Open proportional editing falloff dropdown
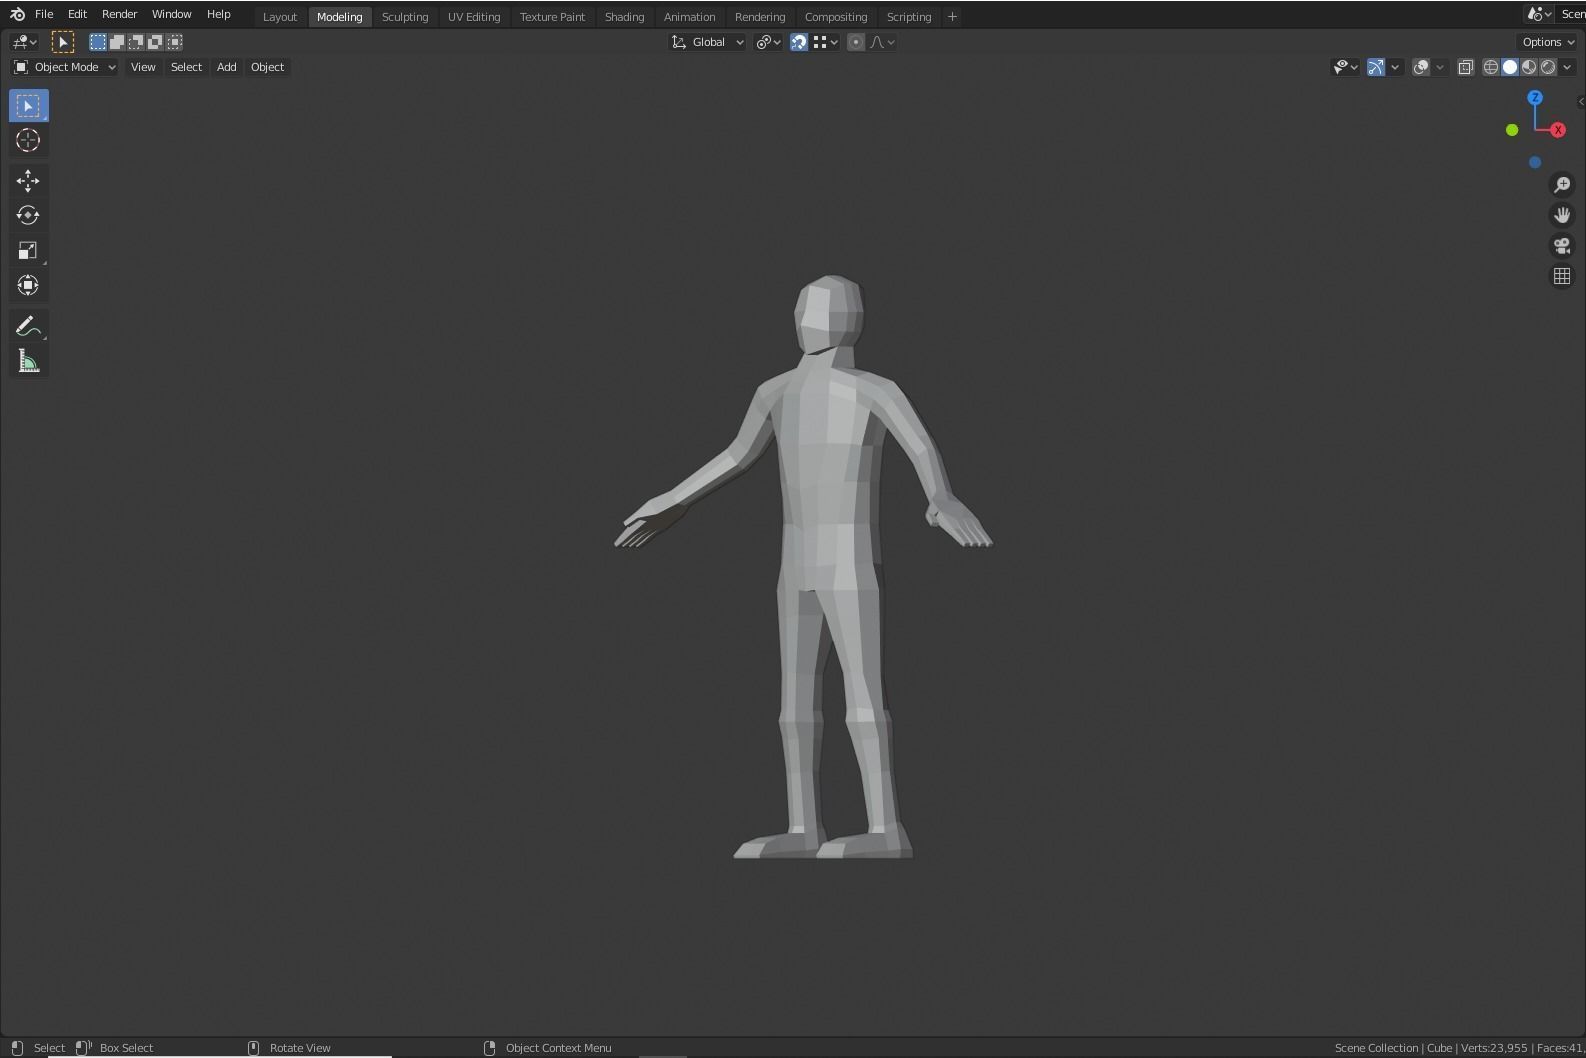 882,42
